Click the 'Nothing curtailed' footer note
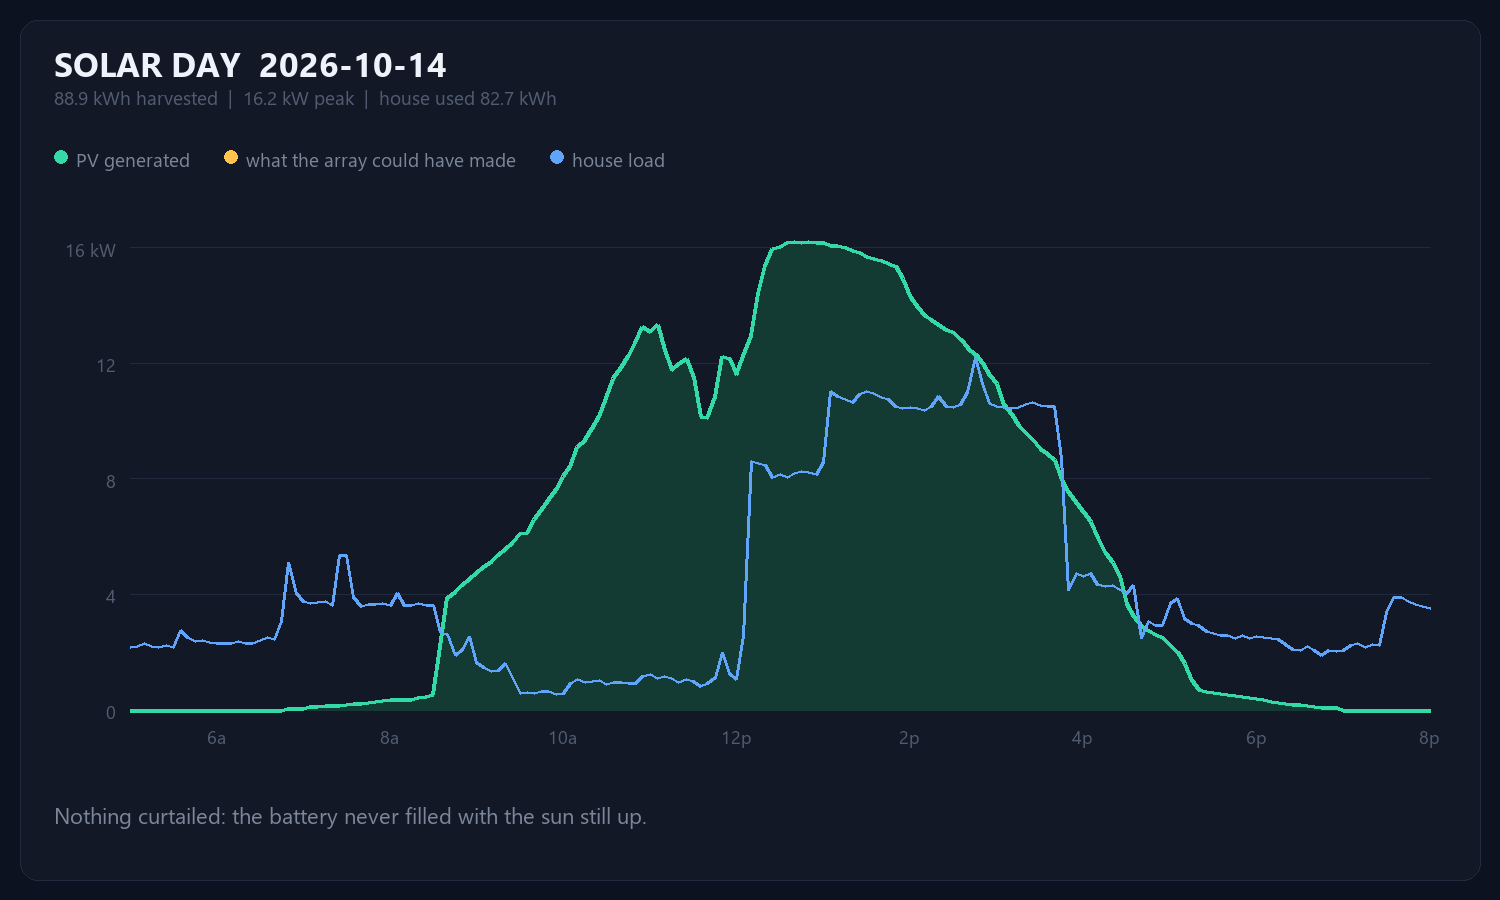Image resolution: width=1500 pixels, height=900 pixels. click(x=350, y=817)
